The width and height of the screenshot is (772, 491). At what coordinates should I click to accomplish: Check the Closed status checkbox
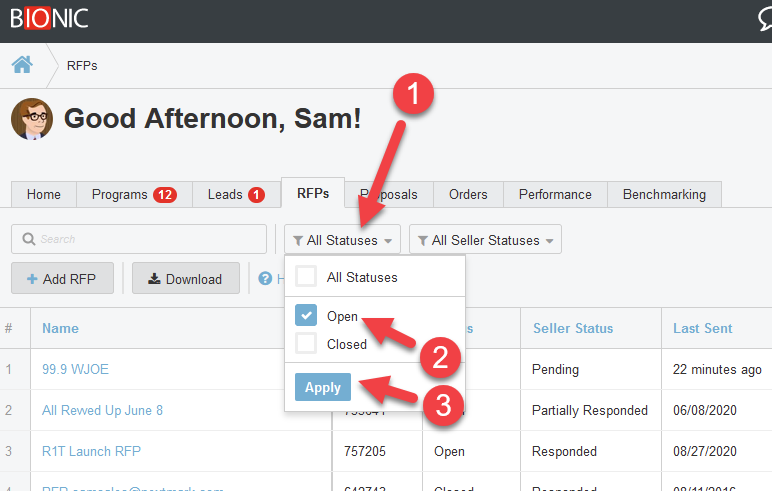click(x=306, y=344)
